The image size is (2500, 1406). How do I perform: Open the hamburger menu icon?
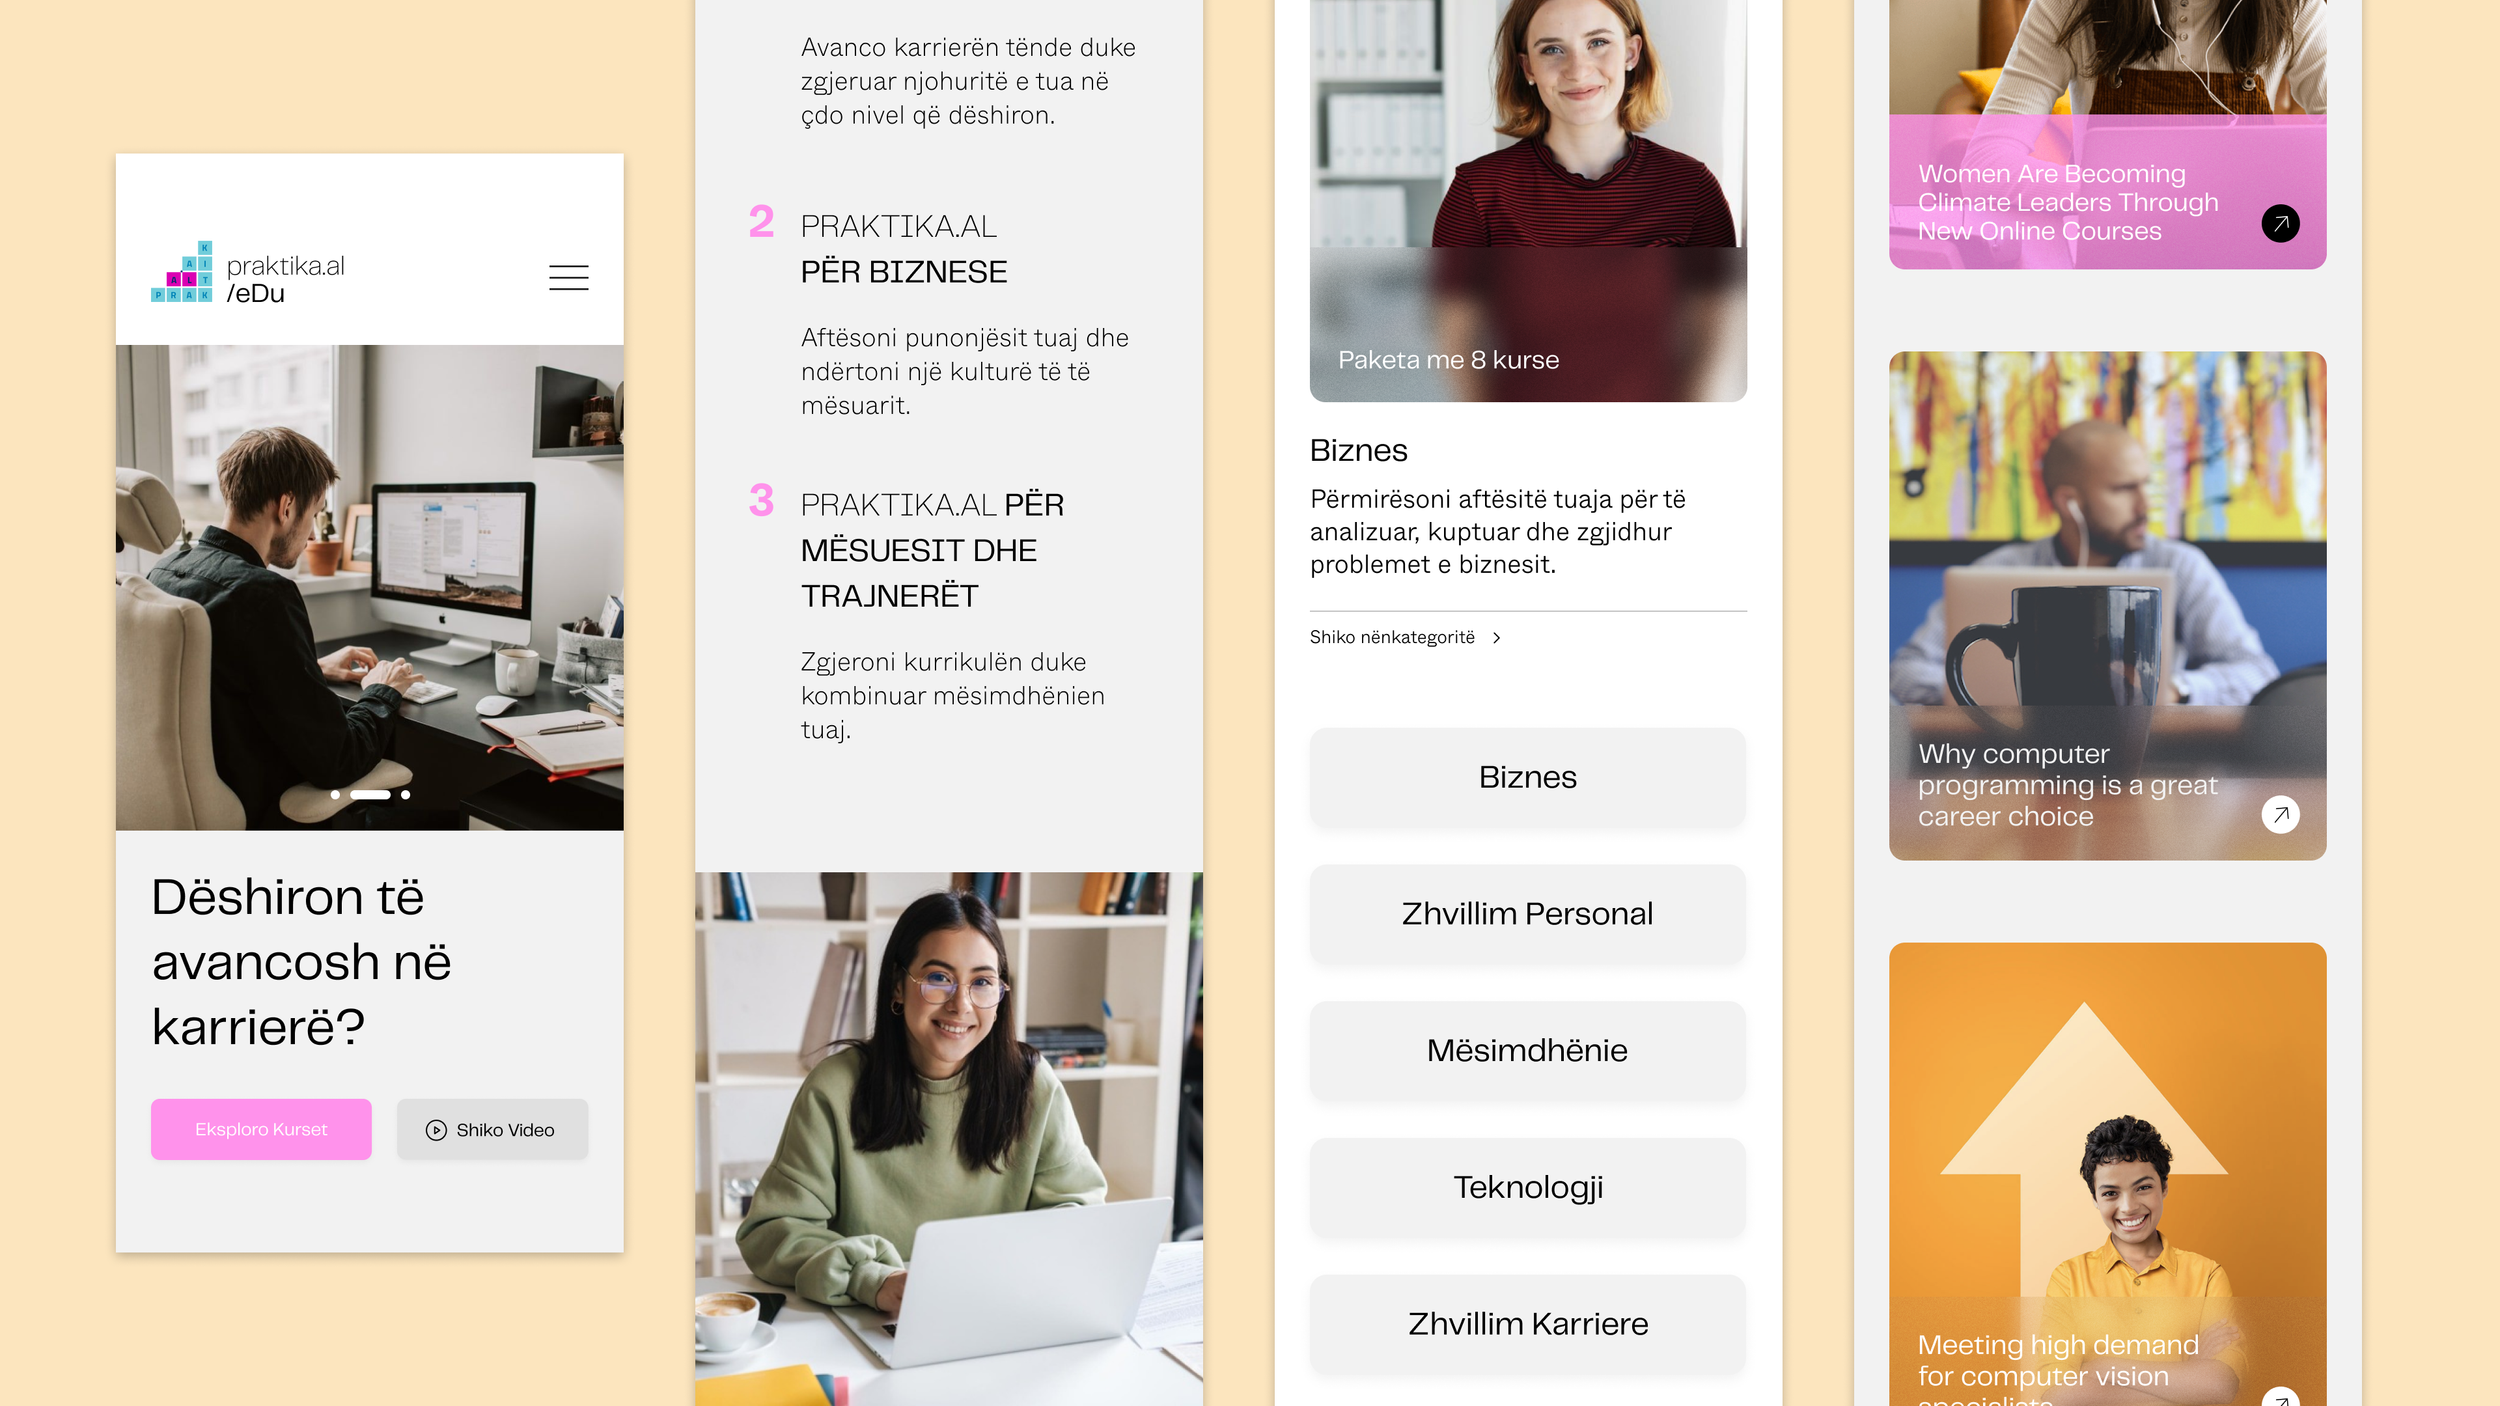click(x=568, y=277)
